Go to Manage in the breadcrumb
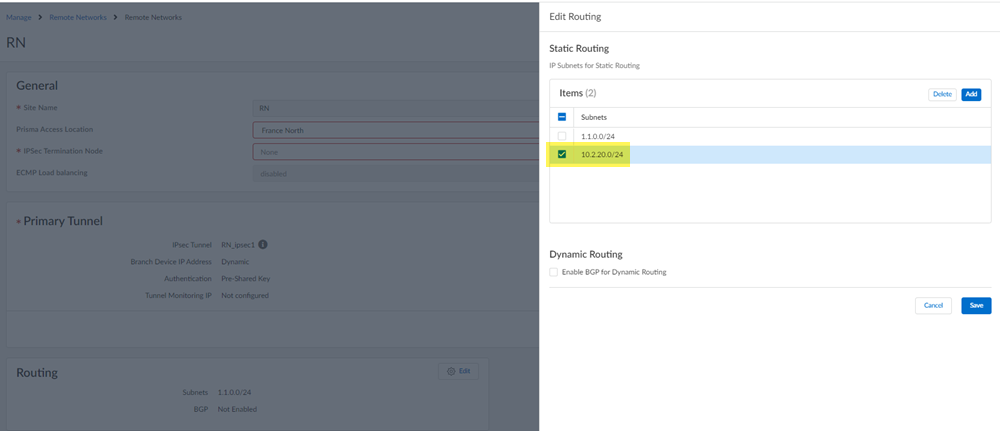Image resolution: width=1000 pixels, height=431 pixels. tap(19, 17)
